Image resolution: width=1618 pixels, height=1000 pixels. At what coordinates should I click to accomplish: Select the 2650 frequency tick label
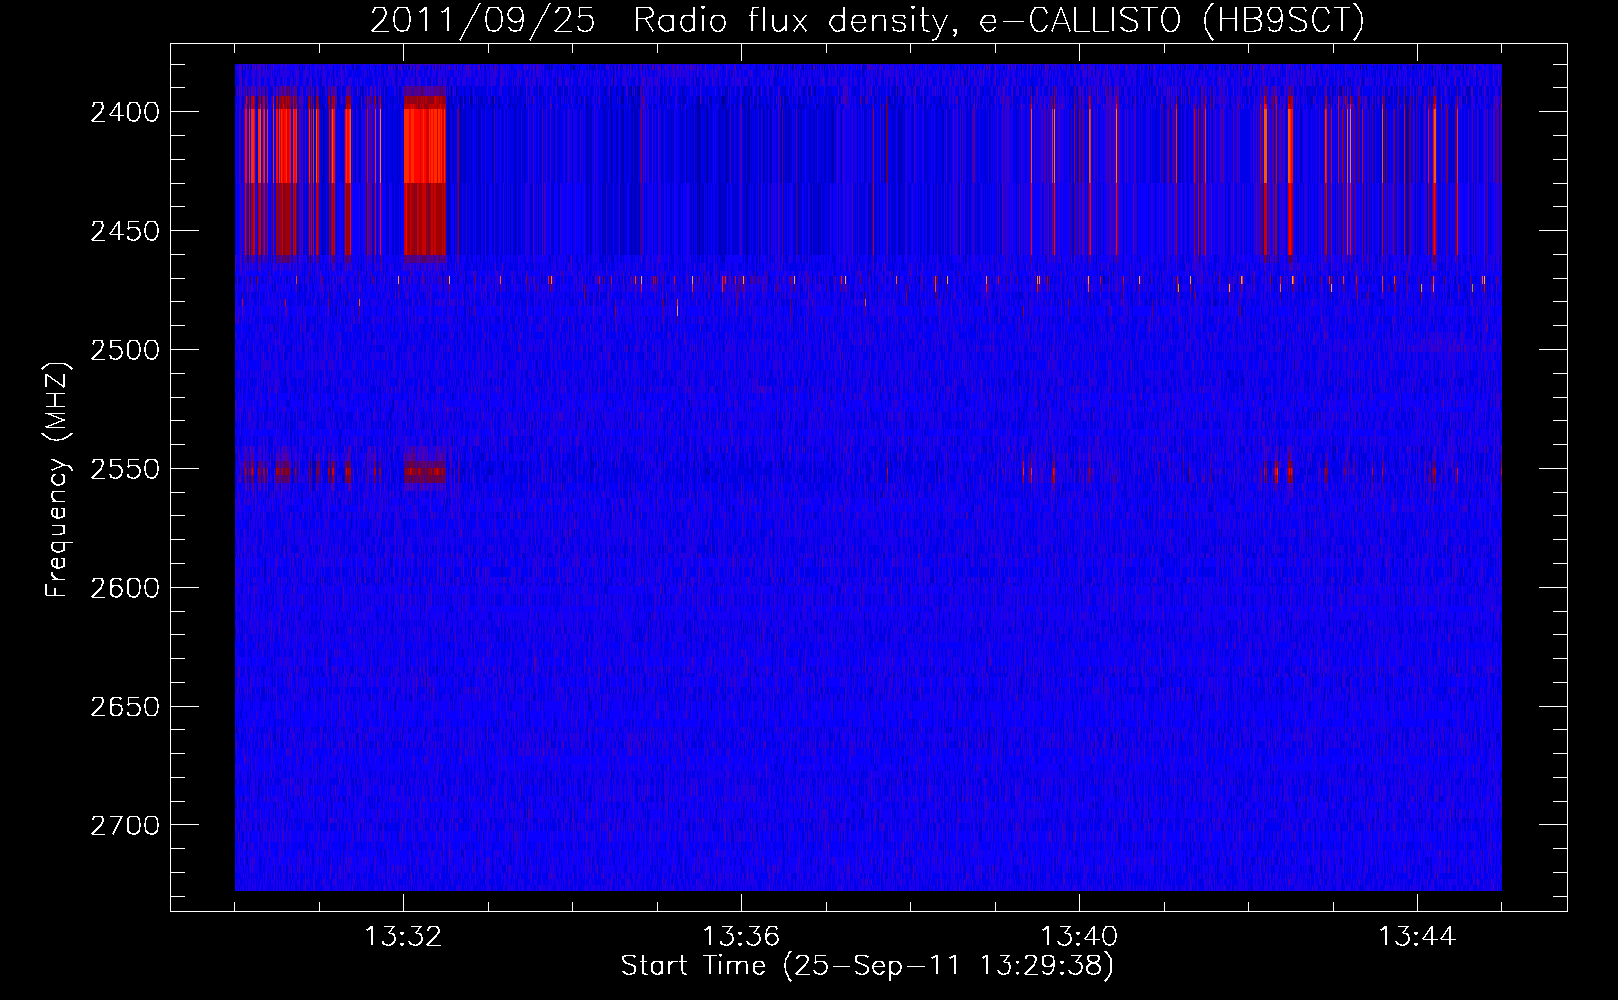(x=125, y=707)
